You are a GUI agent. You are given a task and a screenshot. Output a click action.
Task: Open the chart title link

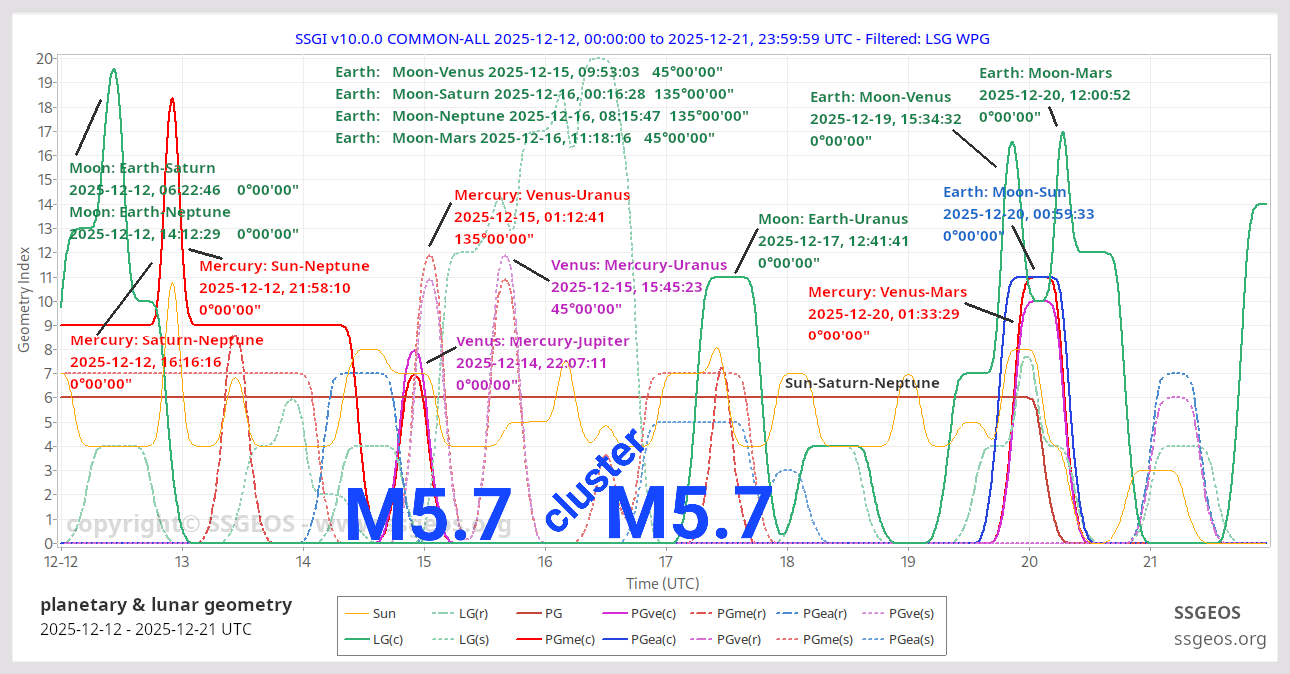click(643, 39)
